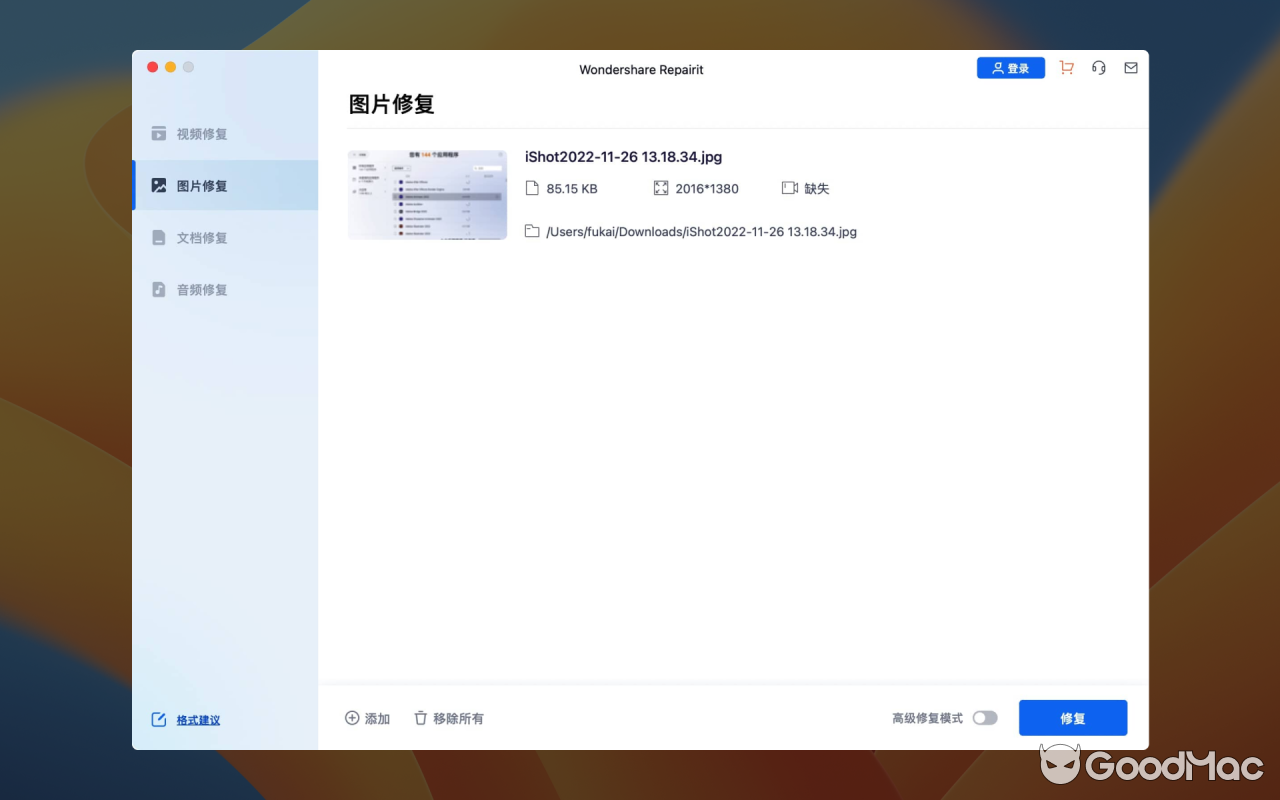1280x800 pixels.
Task: Select the iShot2022-11-26 13.18.34.jpg filename
Action: pyautogui.click(x=623, y=157)
